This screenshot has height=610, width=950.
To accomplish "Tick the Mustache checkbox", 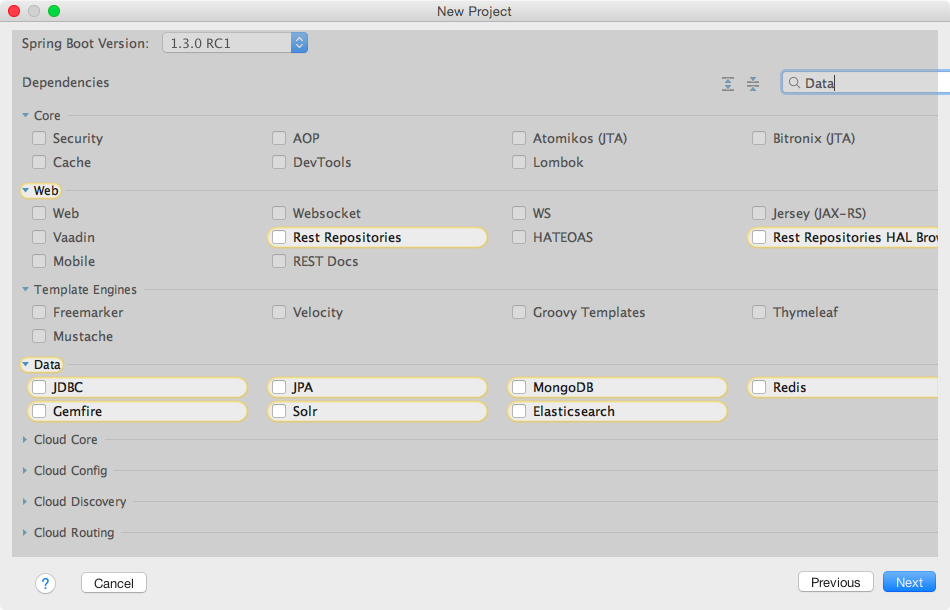I will pyautogui.click(x=39, y=336).
